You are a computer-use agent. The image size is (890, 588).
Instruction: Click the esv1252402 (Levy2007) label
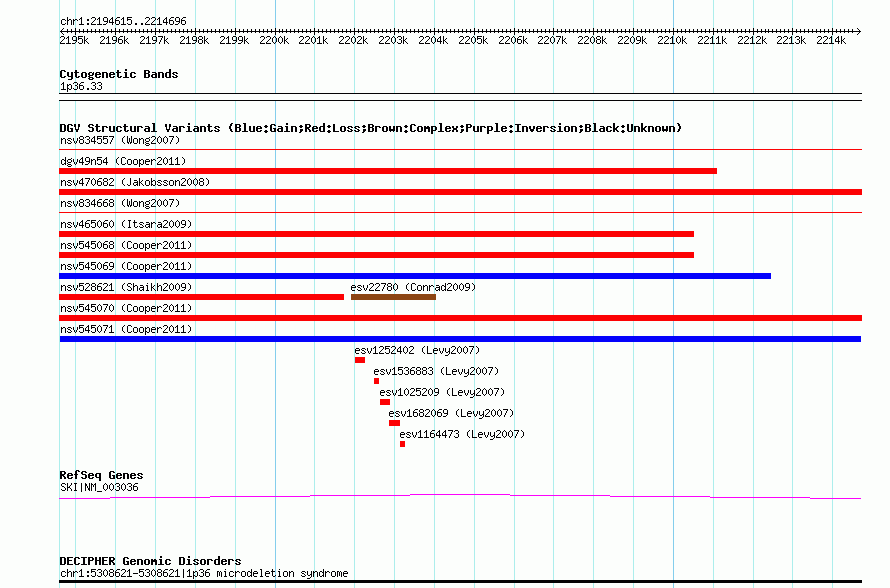pos(417,350)
